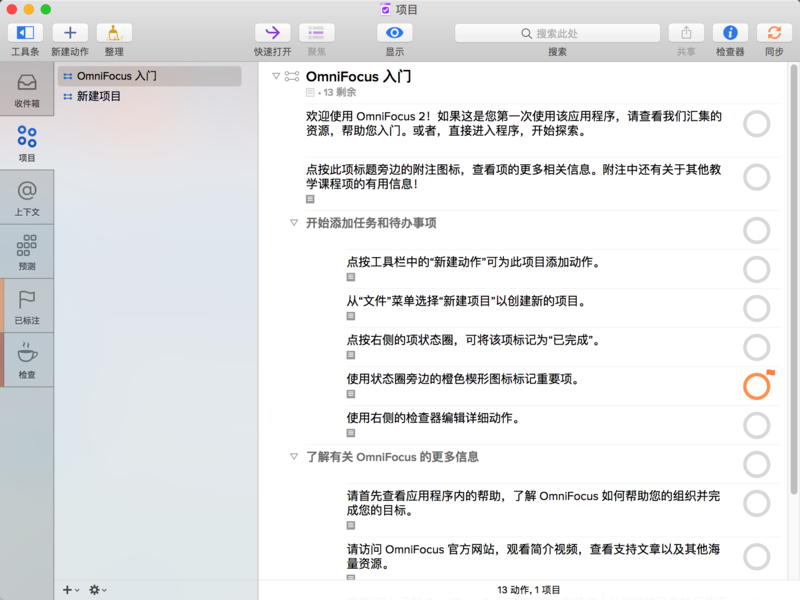Select the 开始添加任务和待办事项 group title
The image size is (800, 600).
coord(371,223)
